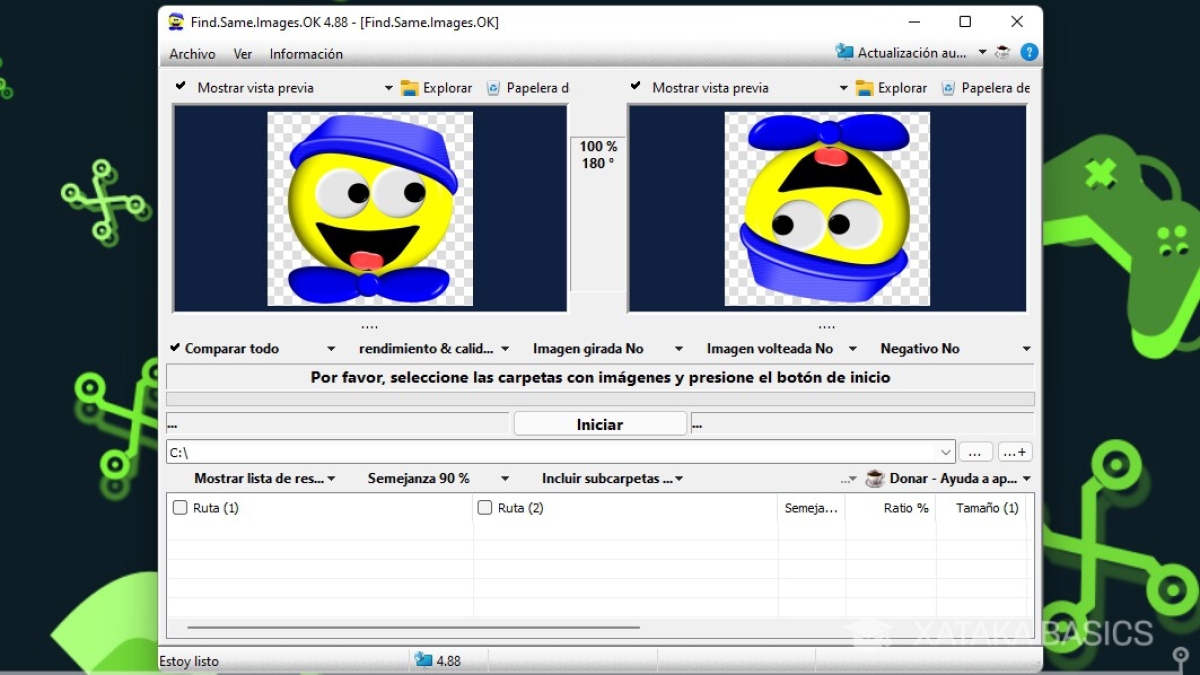Open the Donar - Ayuda a ap... dropdown

[948, 479]
